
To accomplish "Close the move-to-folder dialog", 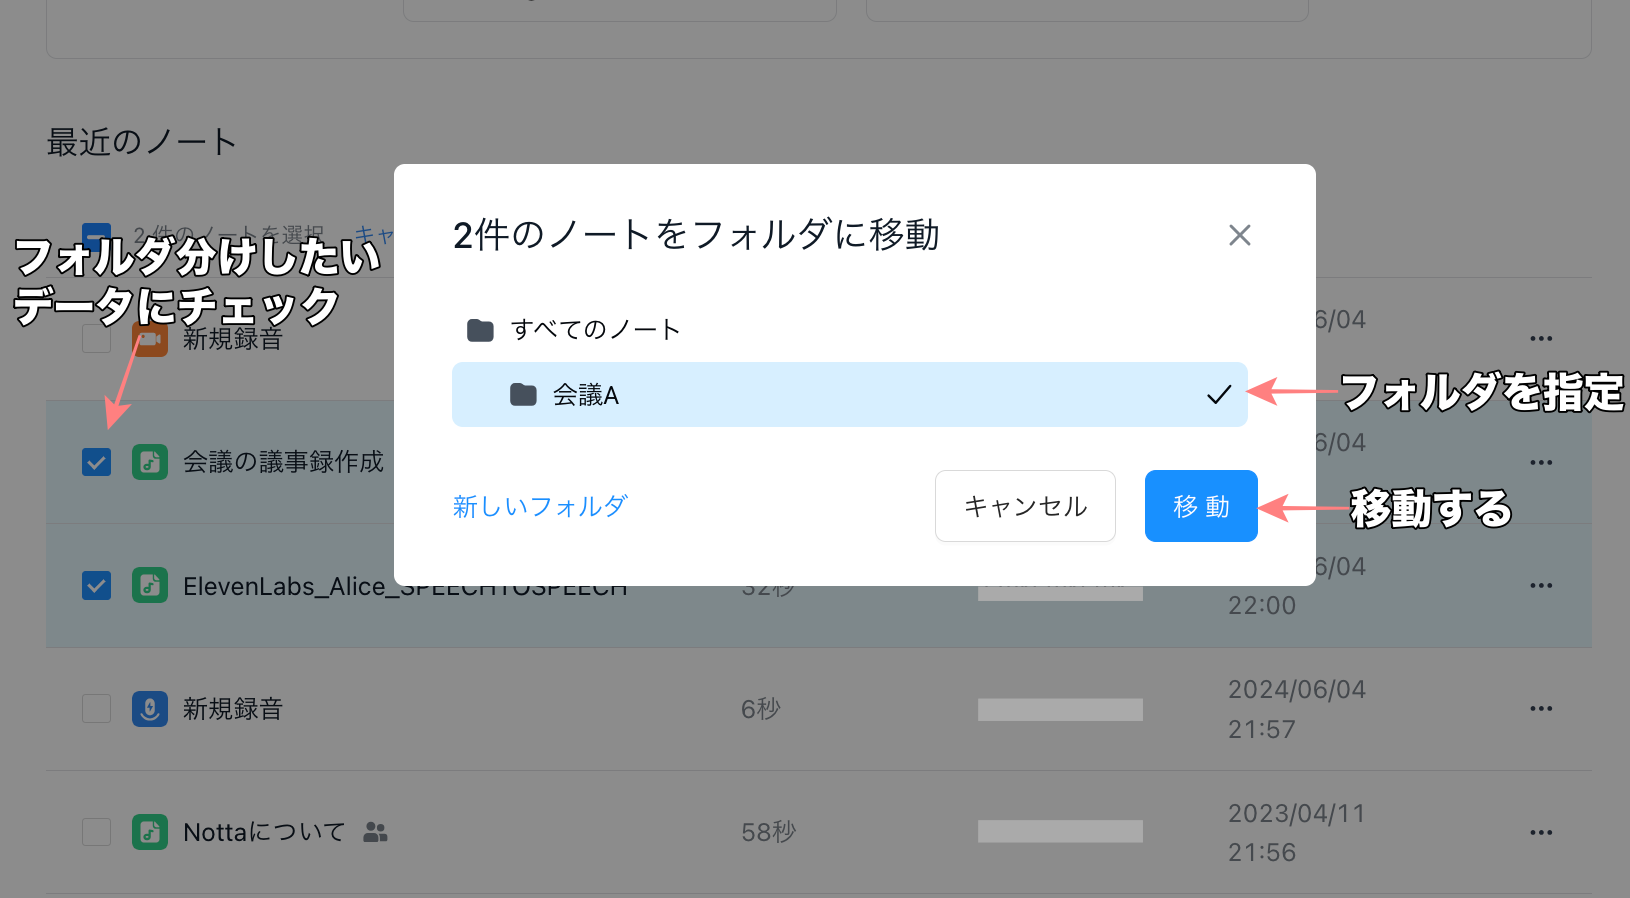I will [1239, 235].
